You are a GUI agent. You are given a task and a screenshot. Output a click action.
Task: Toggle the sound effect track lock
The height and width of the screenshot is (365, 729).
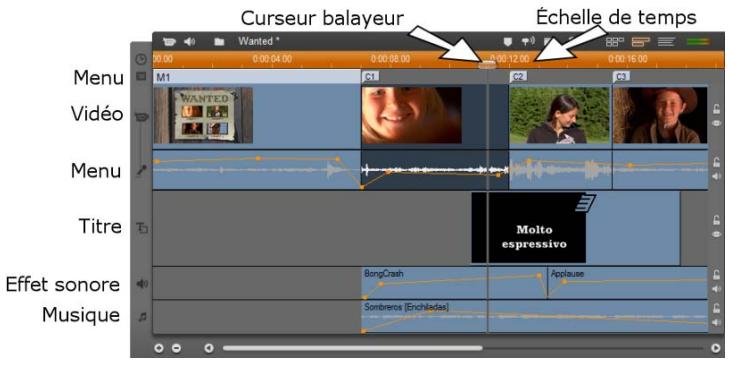pyautogui.click(x=716, y=275)
